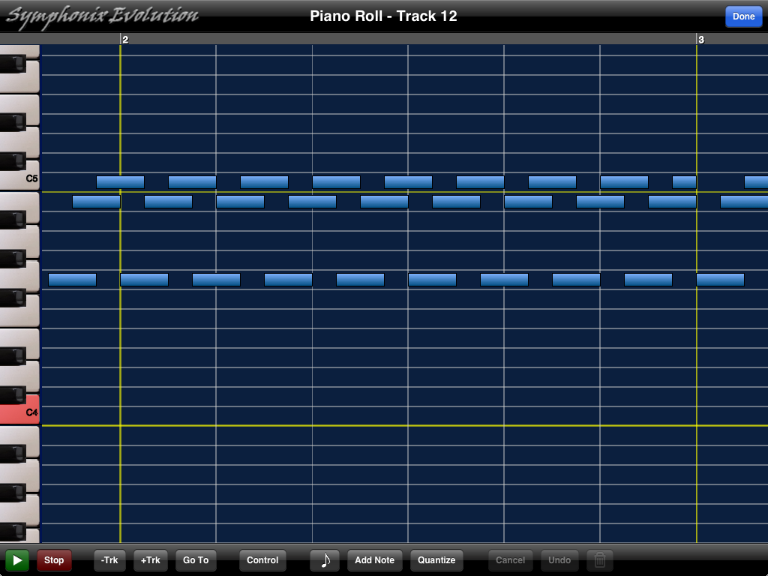
Task: Click the measure 3 marker in ruler
Action: [701, 39]
